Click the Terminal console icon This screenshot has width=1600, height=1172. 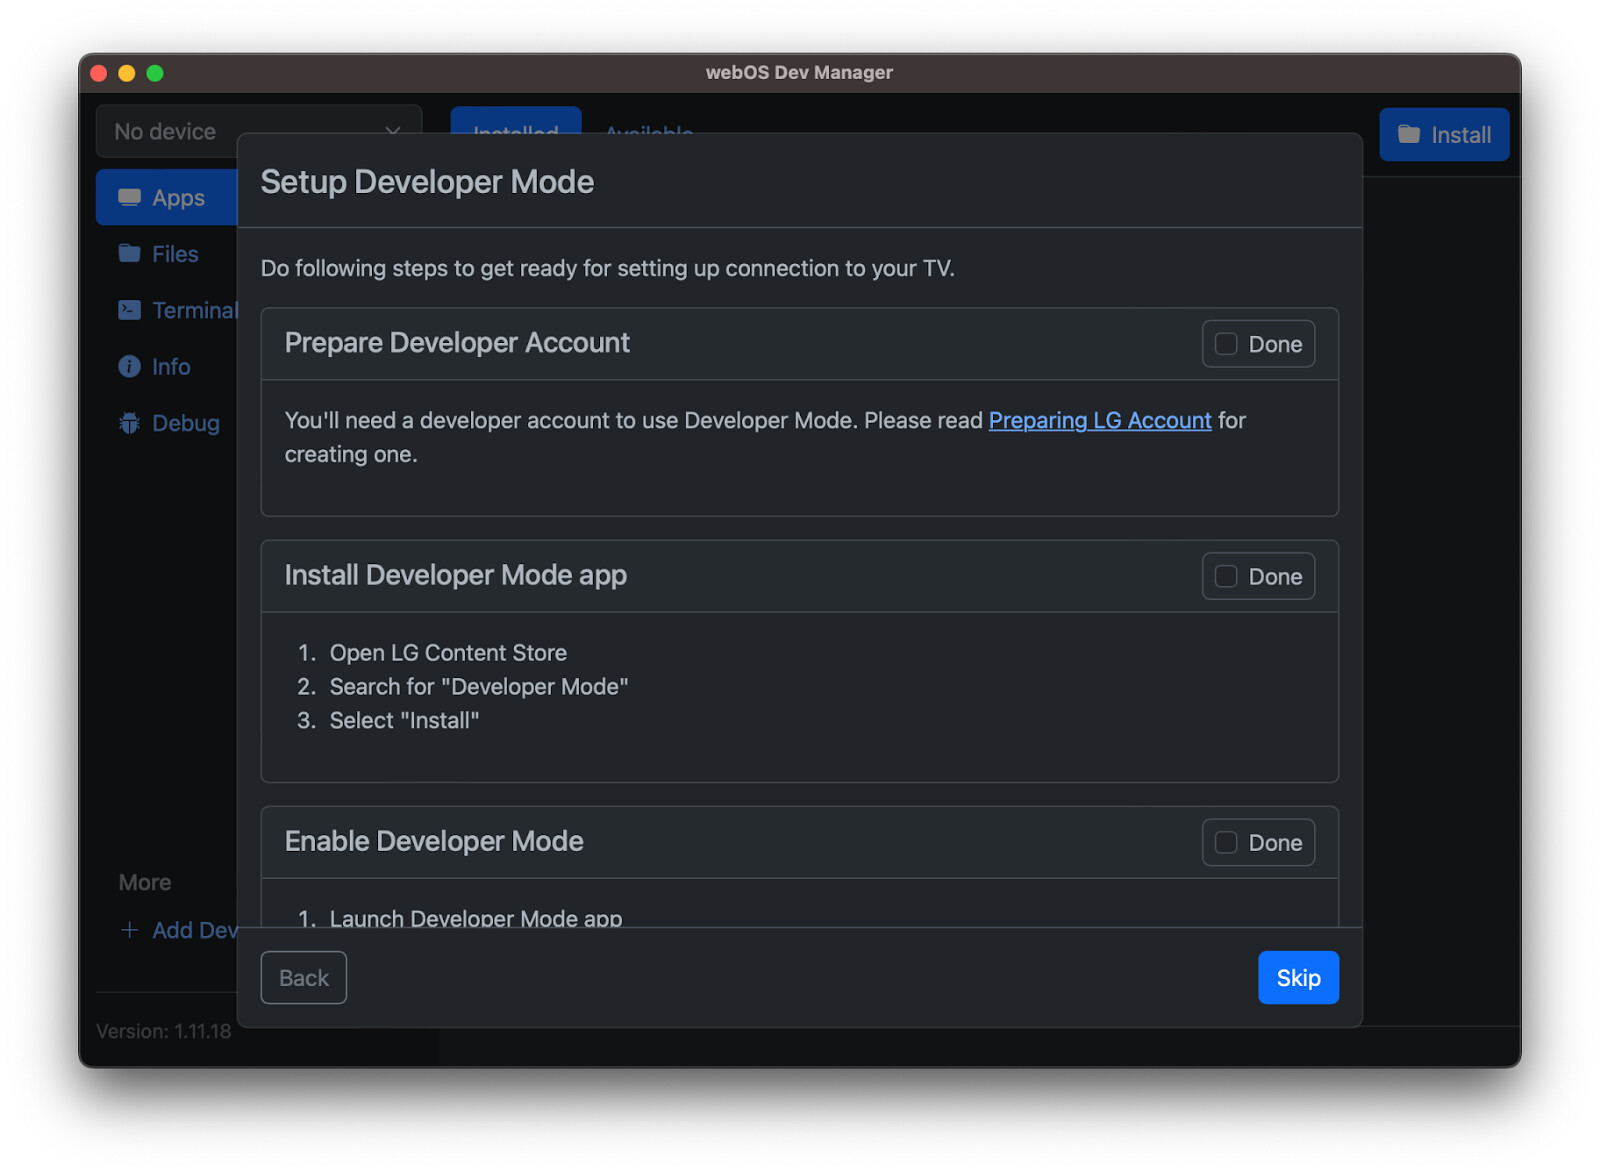click(129, 310)
